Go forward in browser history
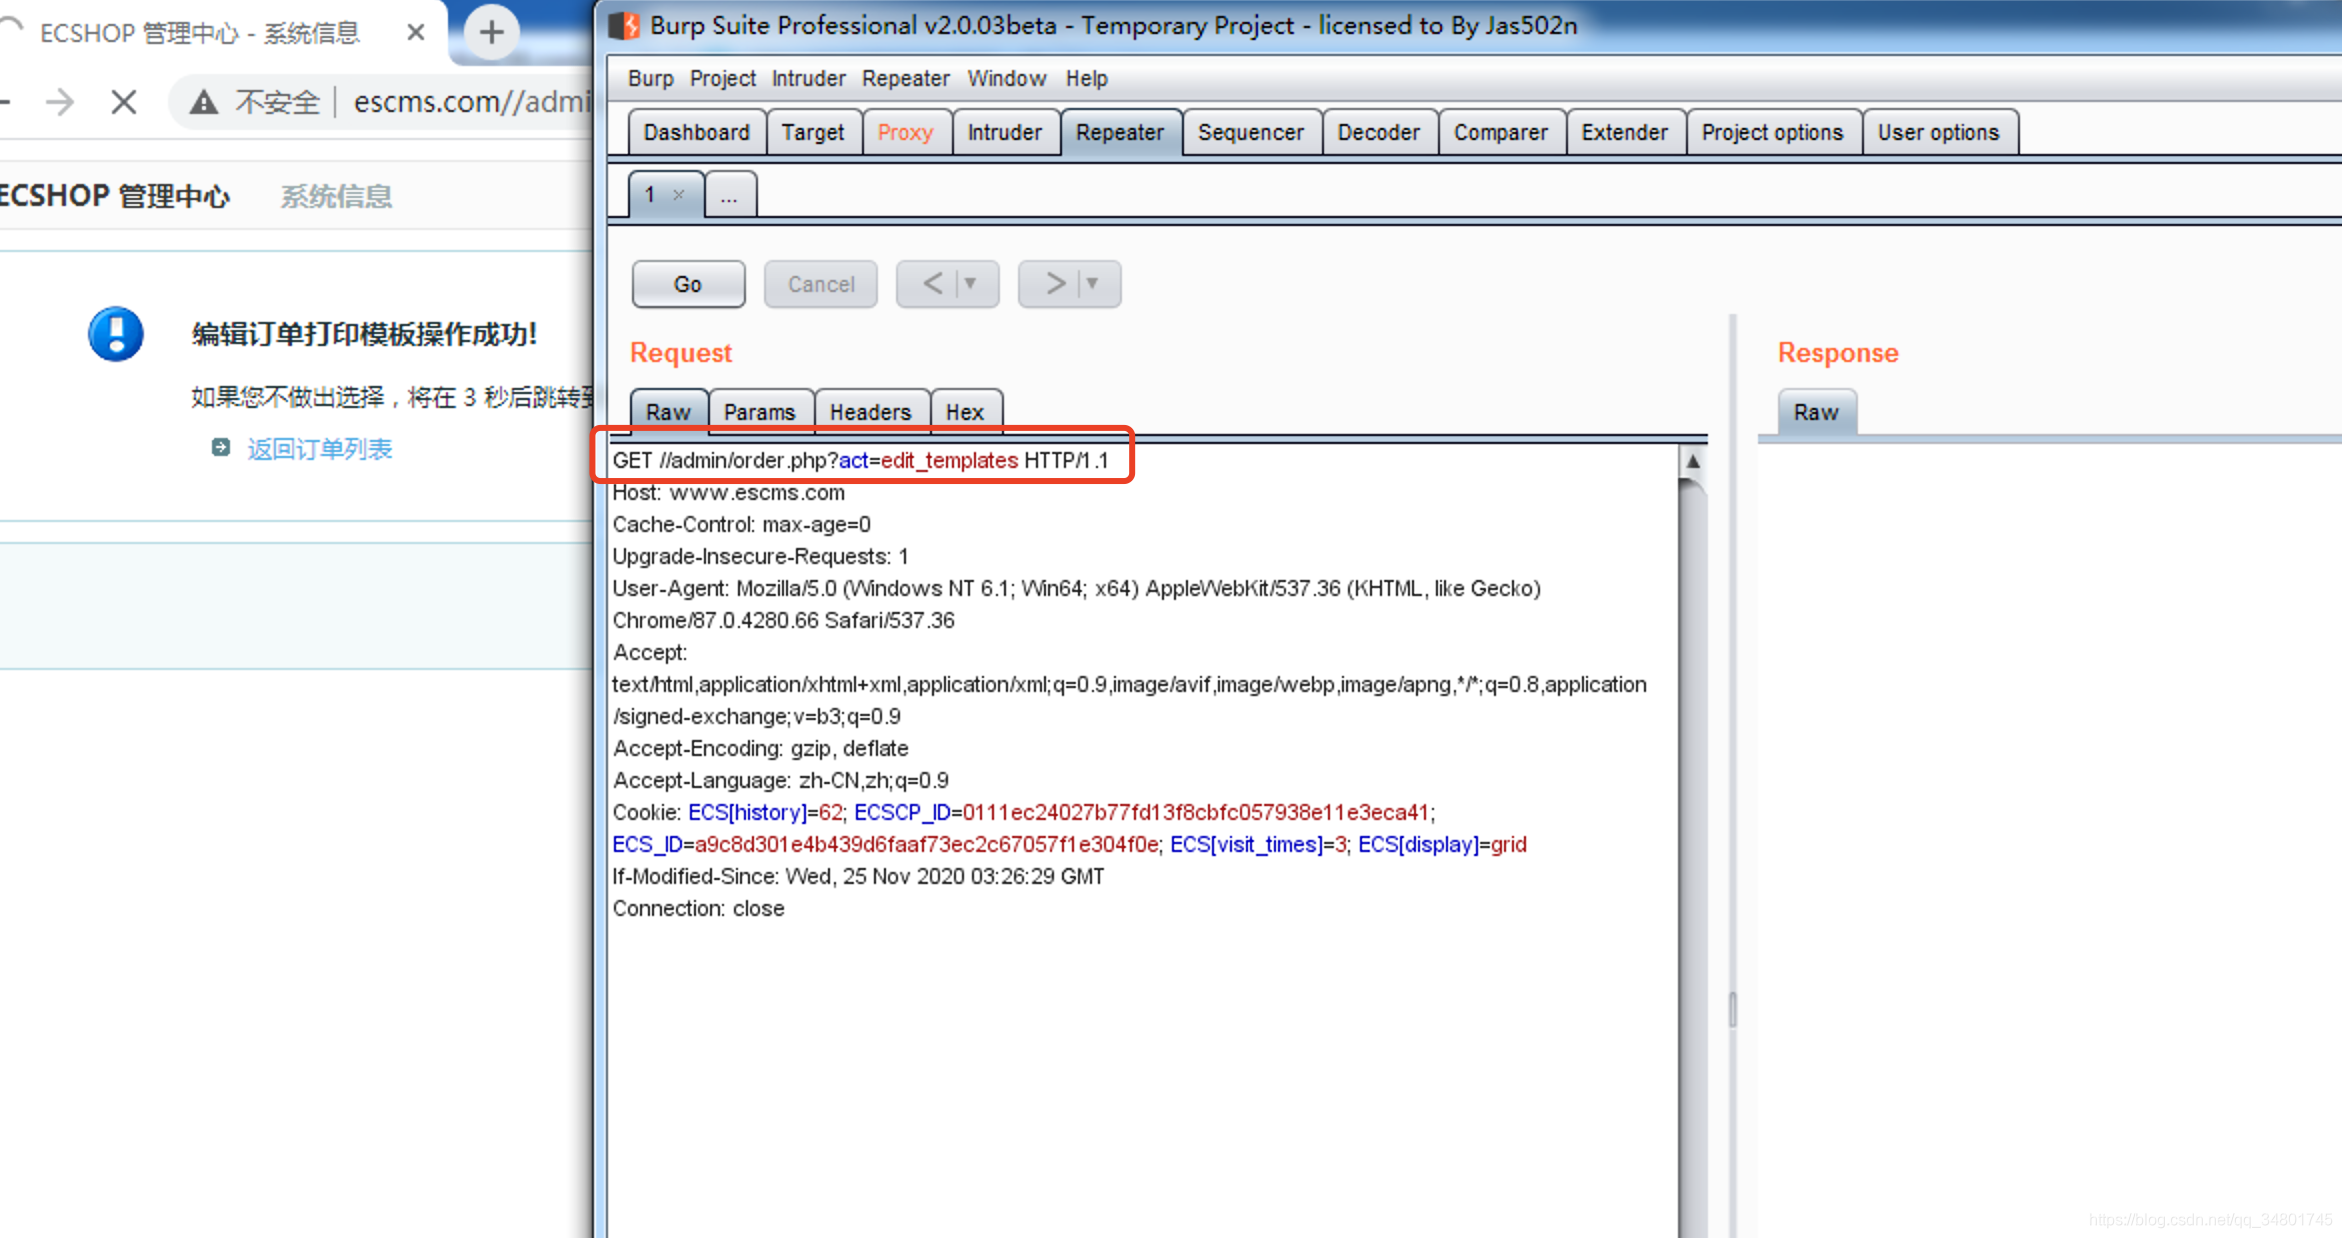2342x1238 pixels. pyautogui.click(x=60, y=101)
